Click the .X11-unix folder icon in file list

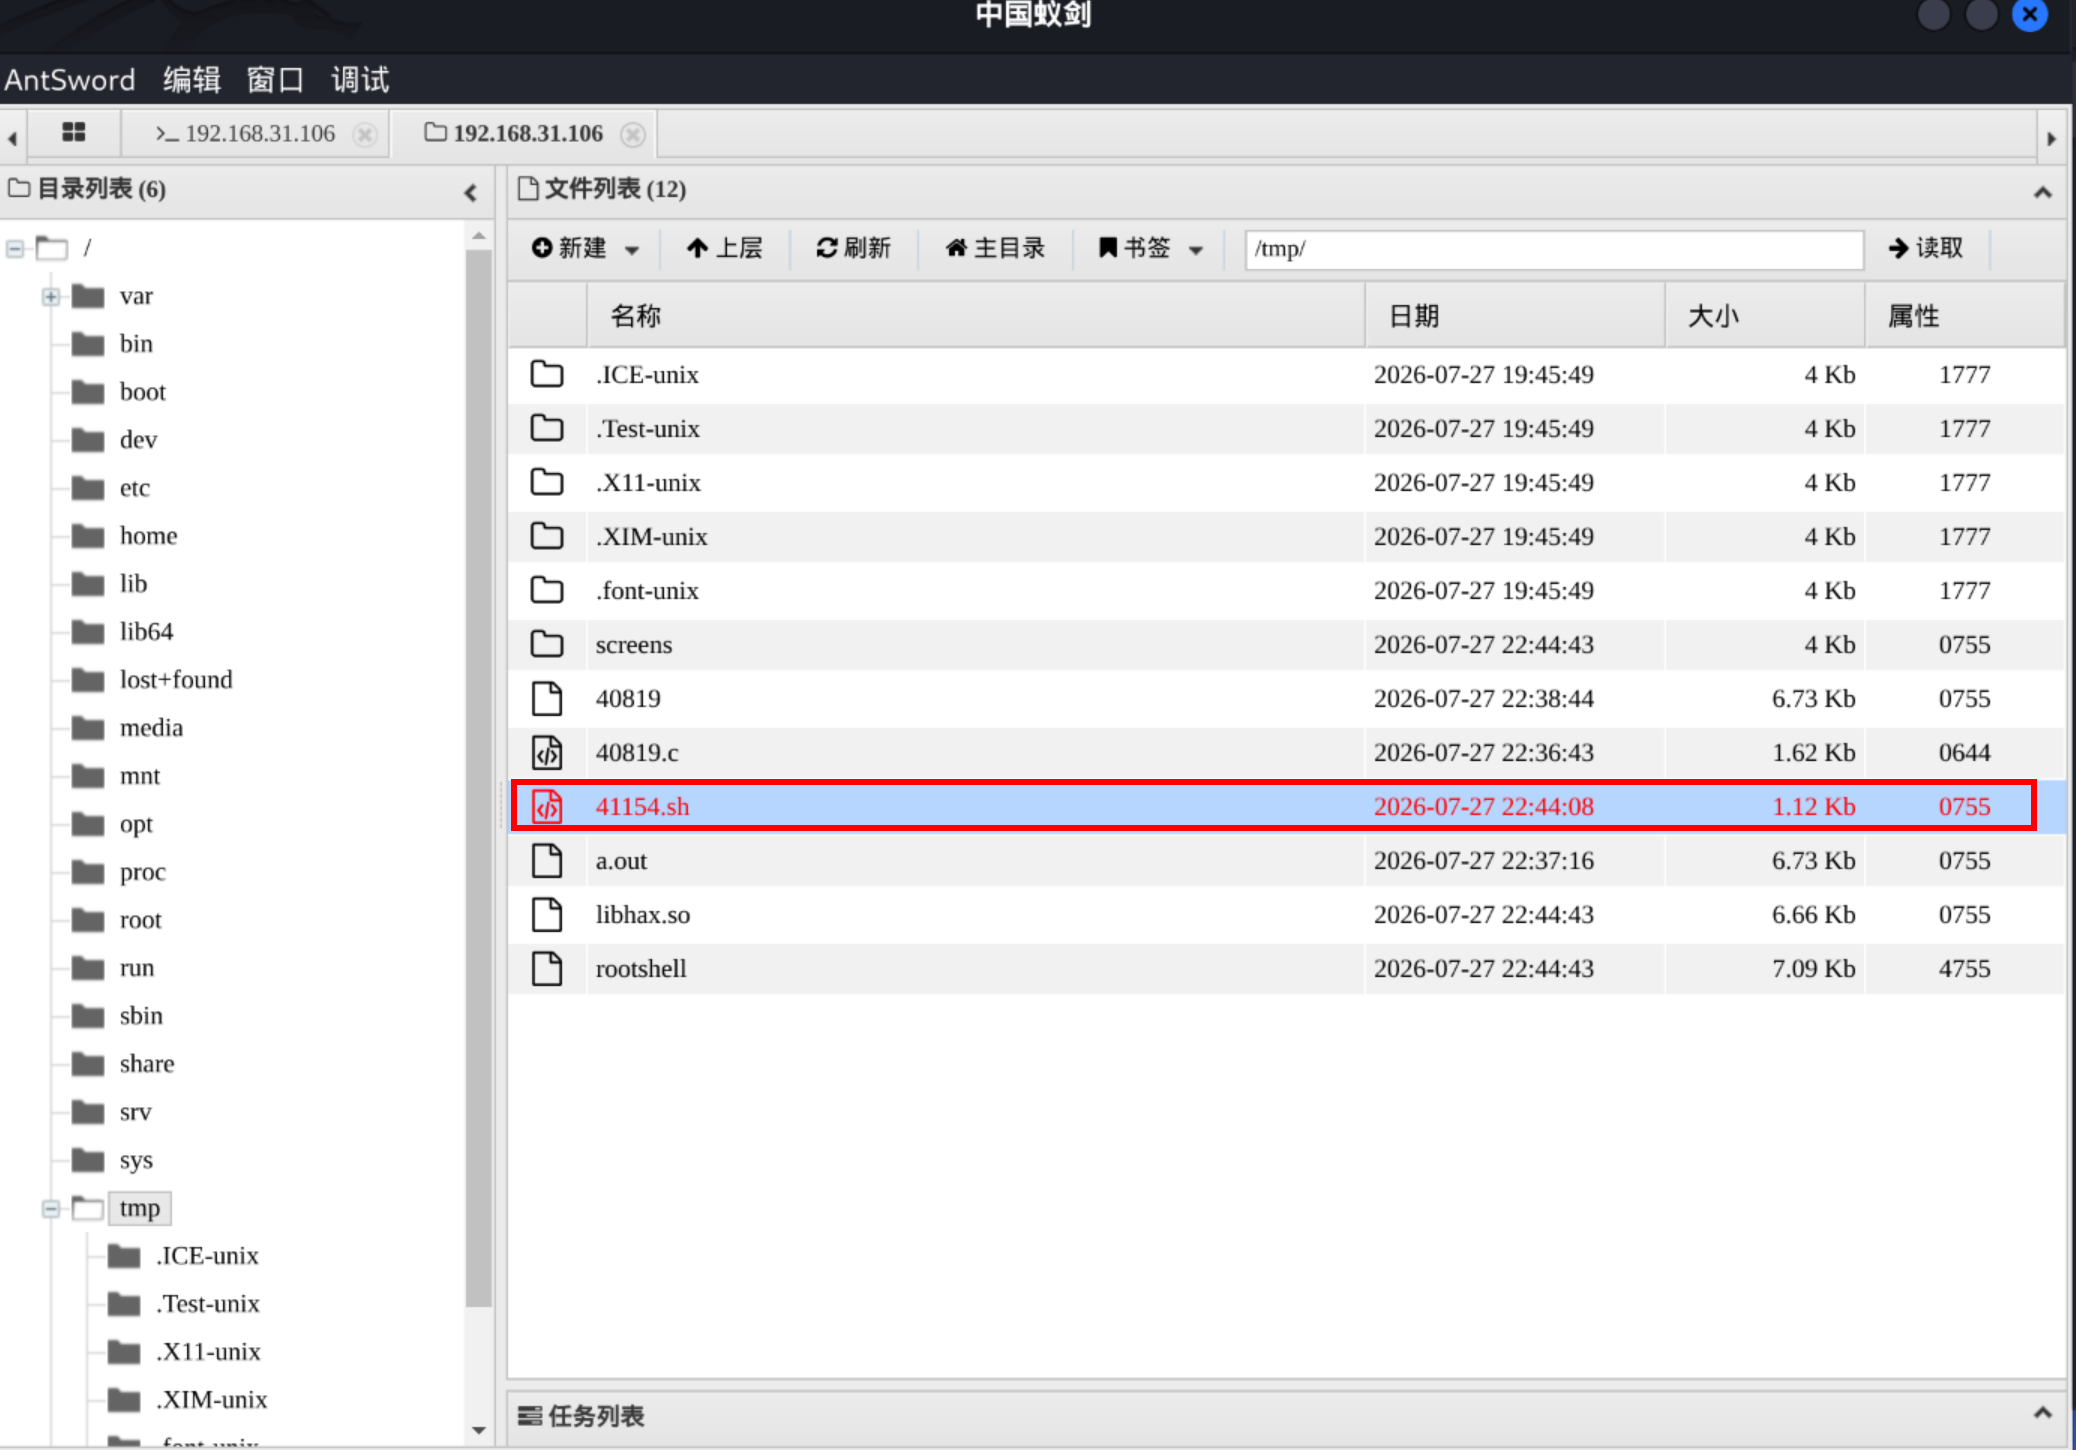(547, 482)
